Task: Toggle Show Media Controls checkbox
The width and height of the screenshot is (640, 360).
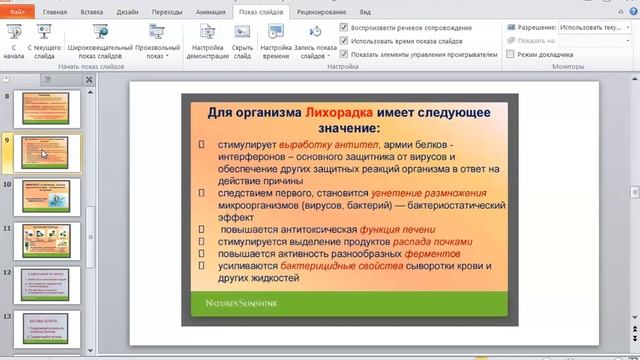Action: pyautogui.click(x=344, y=54)
